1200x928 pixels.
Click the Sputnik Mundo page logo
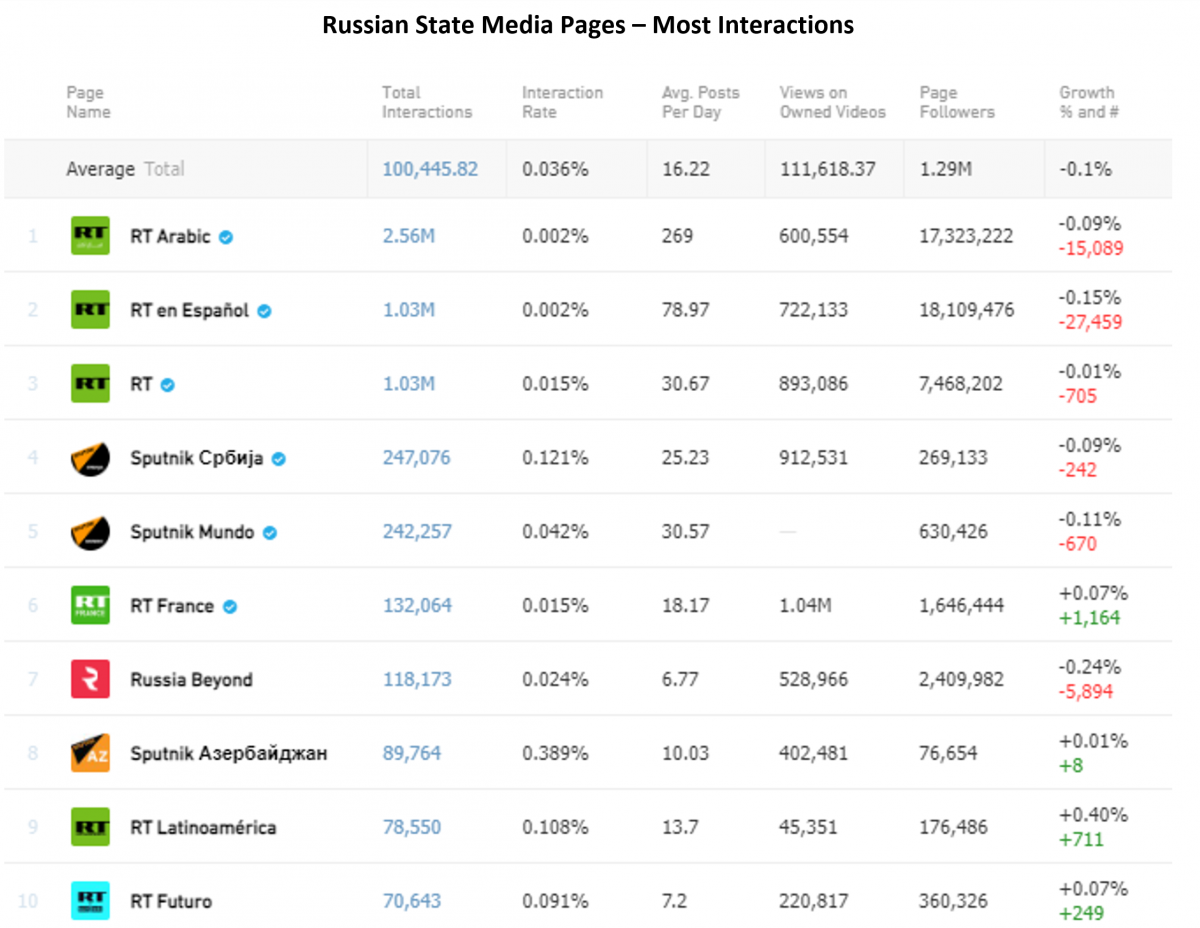tap(90, 532)
